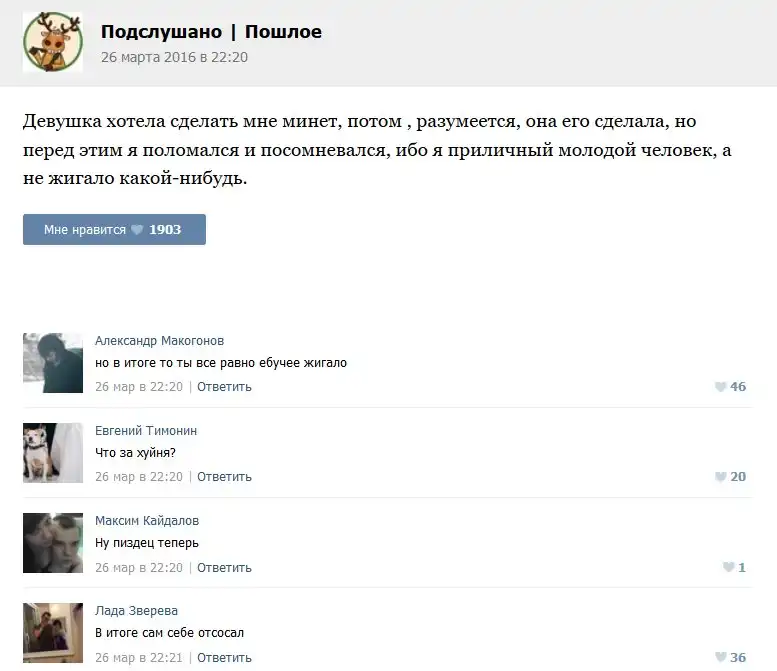Click the deer avatar of the community
This screenshot has width=777, height=671.
coord(52,42)
